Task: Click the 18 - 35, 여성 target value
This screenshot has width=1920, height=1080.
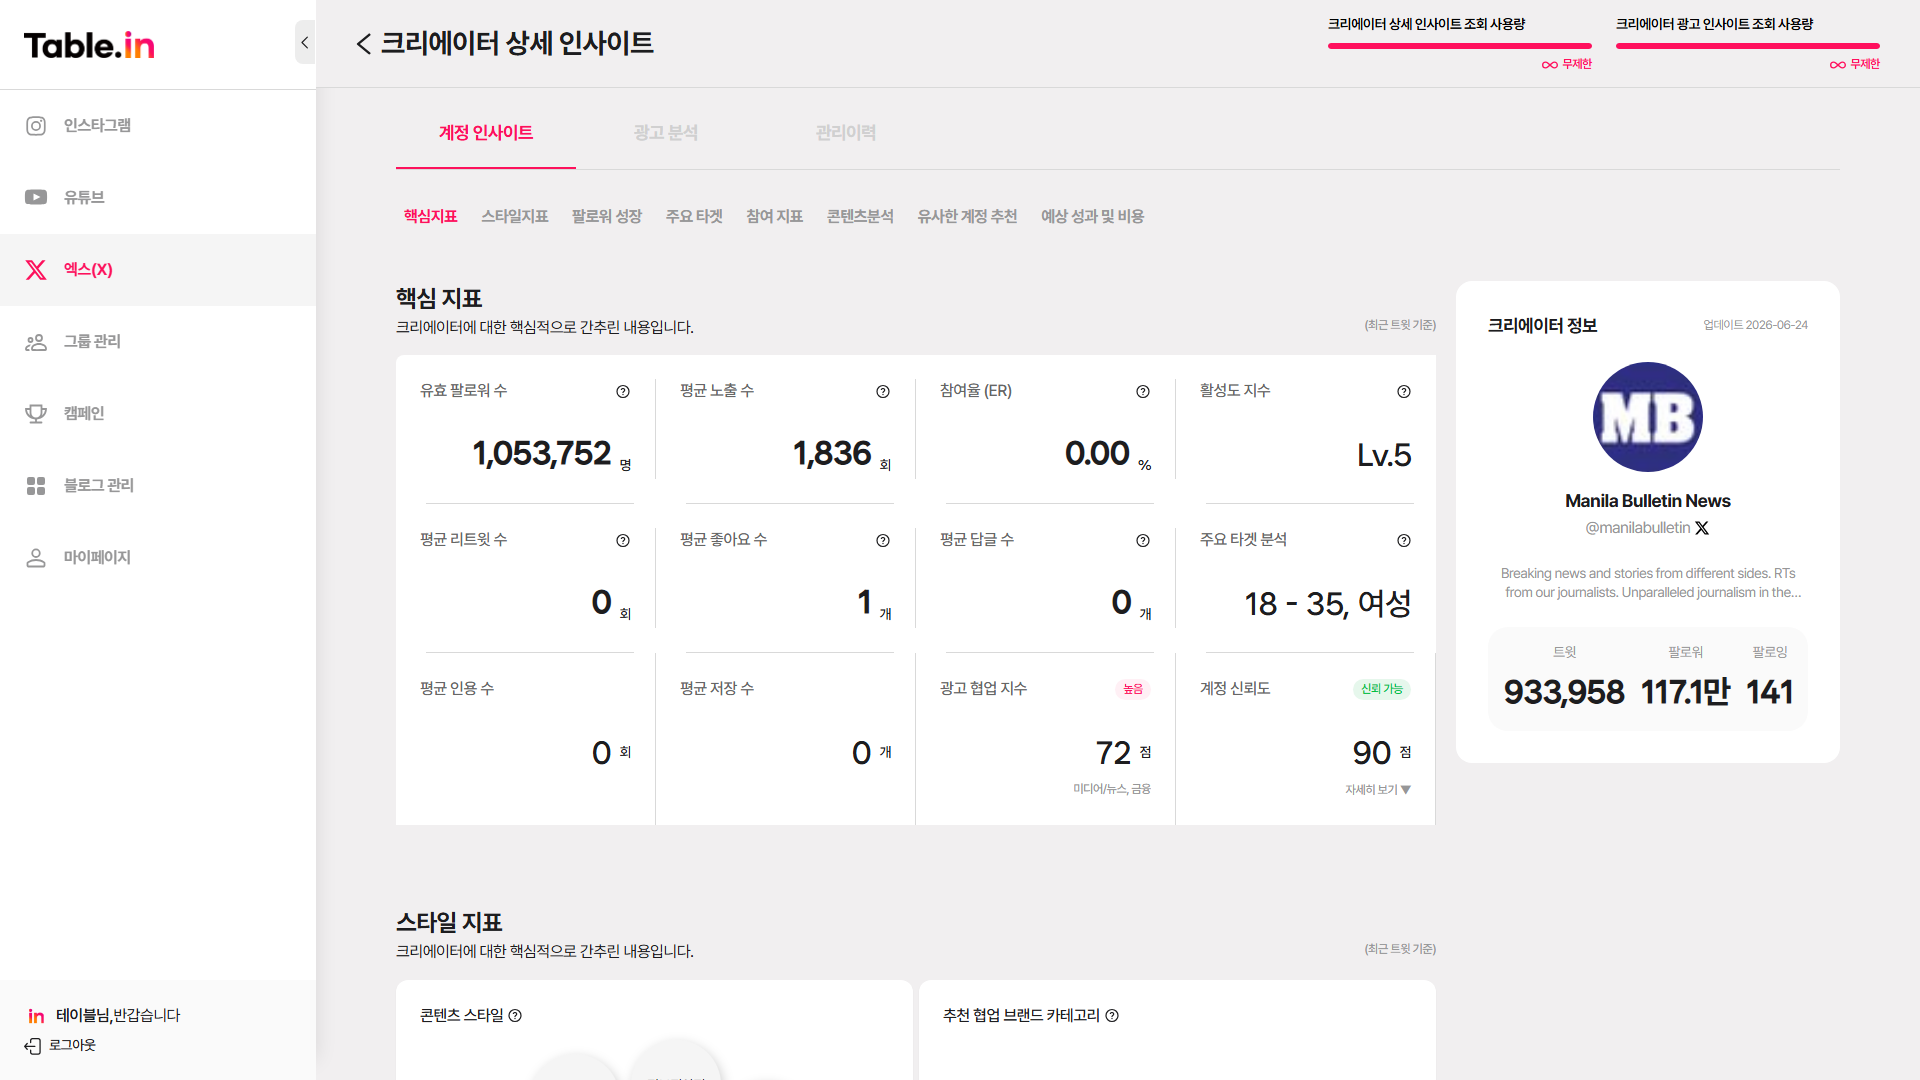Action: pyautogui.click(x=1328, y=604)
